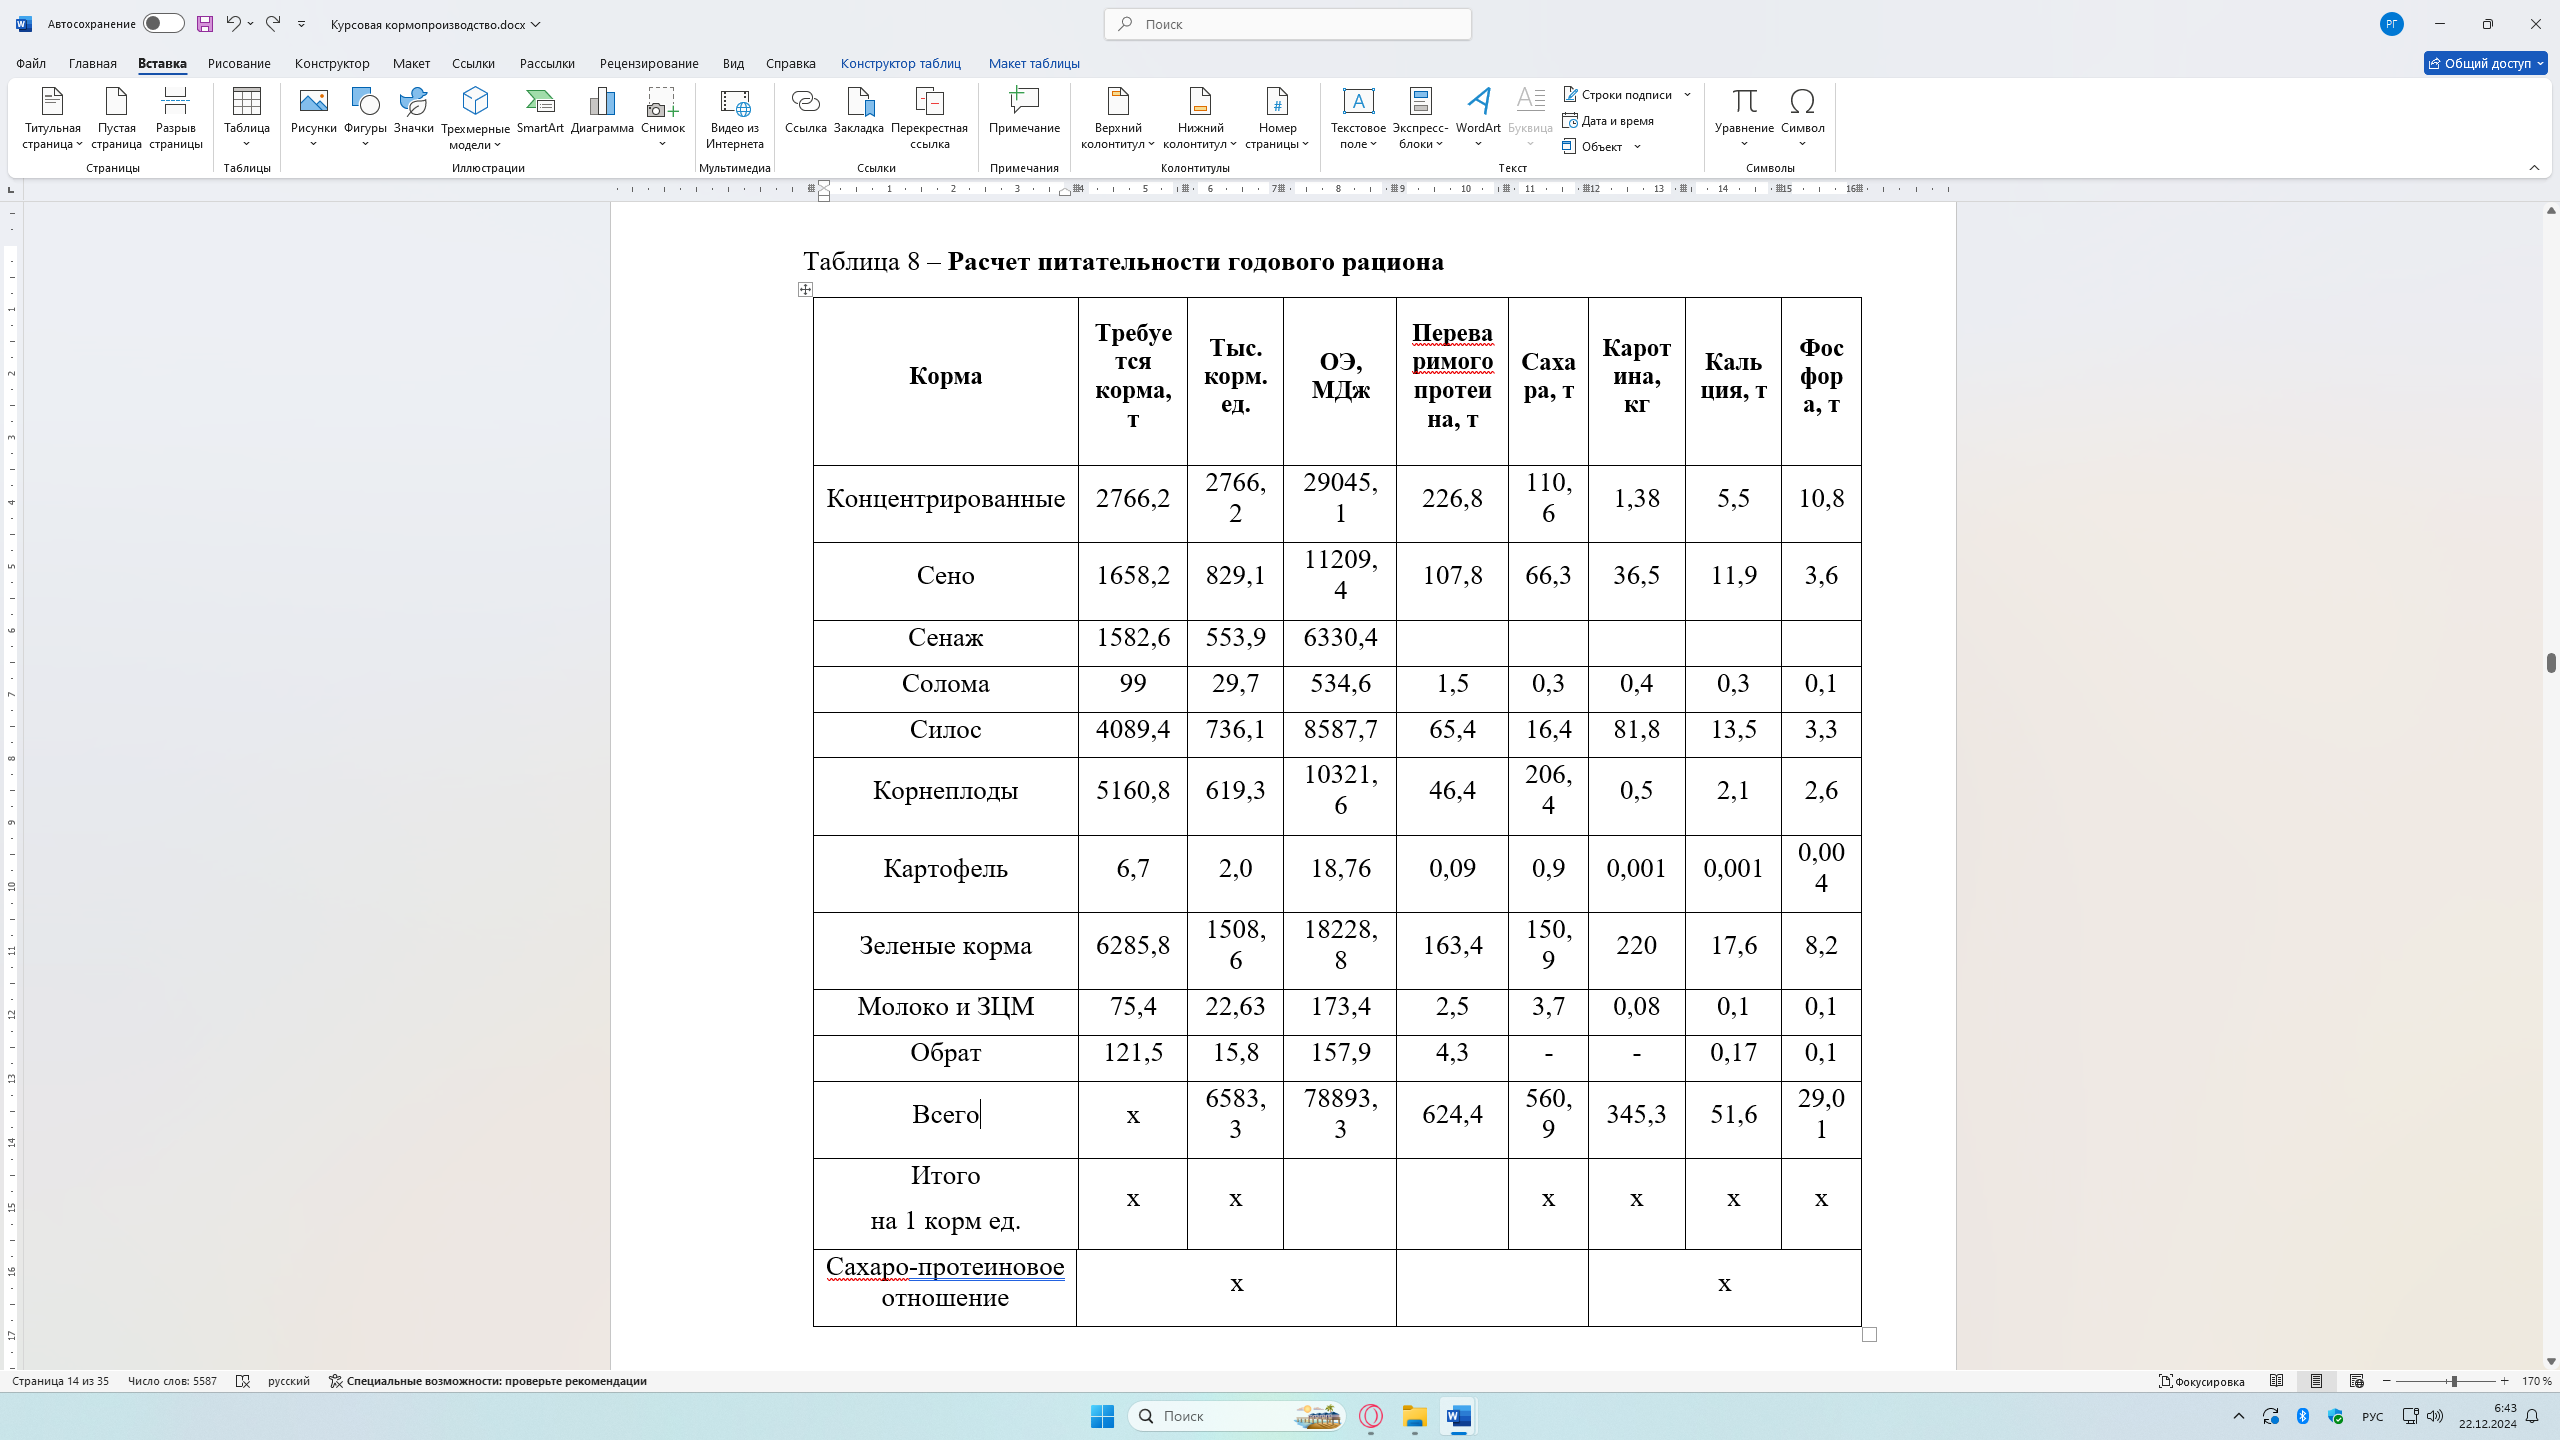Insert a page break (Разрыв страницы)
2560x1440 pixels.
[176, 118]
